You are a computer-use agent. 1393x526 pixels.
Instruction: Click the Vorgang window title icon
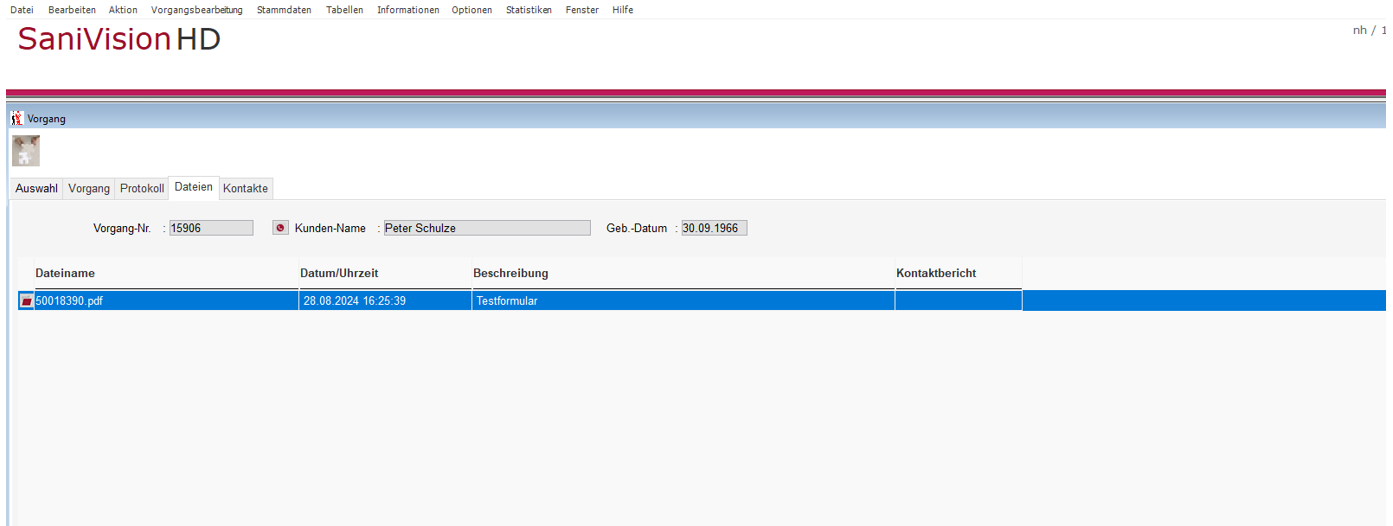17,118
